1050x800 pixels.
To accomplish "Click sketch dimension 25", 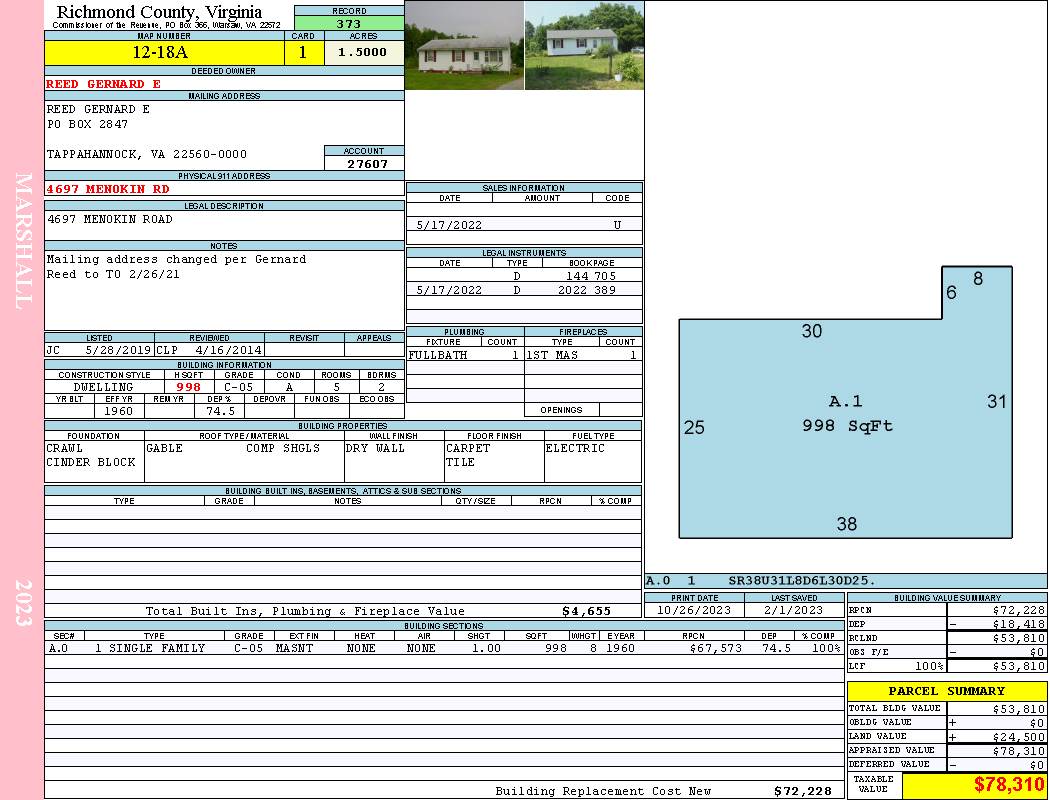I will point(694,427).
